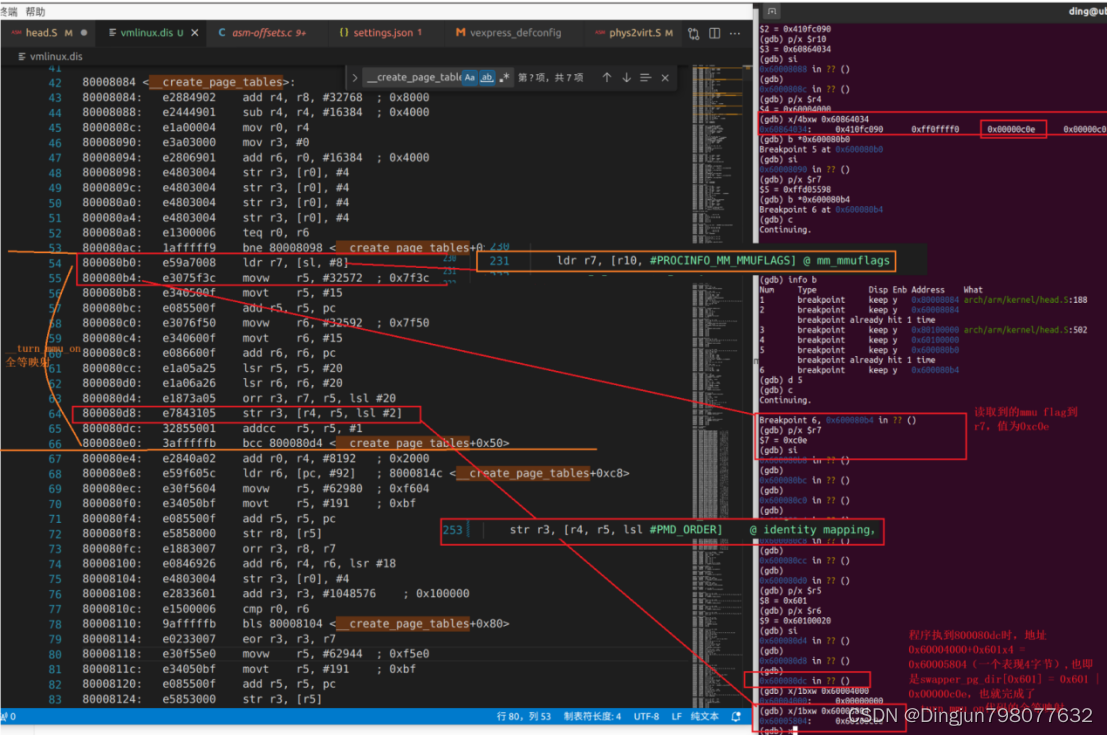
Task: Change the UTF-8 encoding setting
Action: click(x=647, y=716)
